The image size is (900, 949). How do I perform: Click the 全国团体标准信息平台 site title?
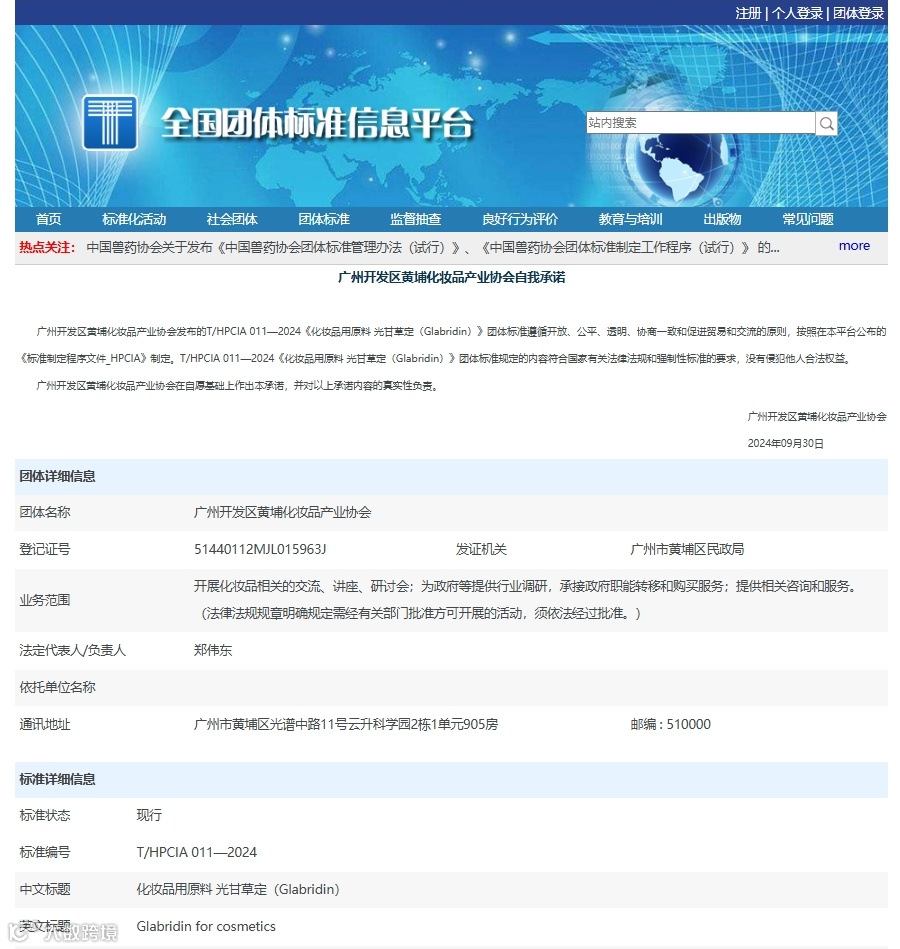(x=317, y=123)
